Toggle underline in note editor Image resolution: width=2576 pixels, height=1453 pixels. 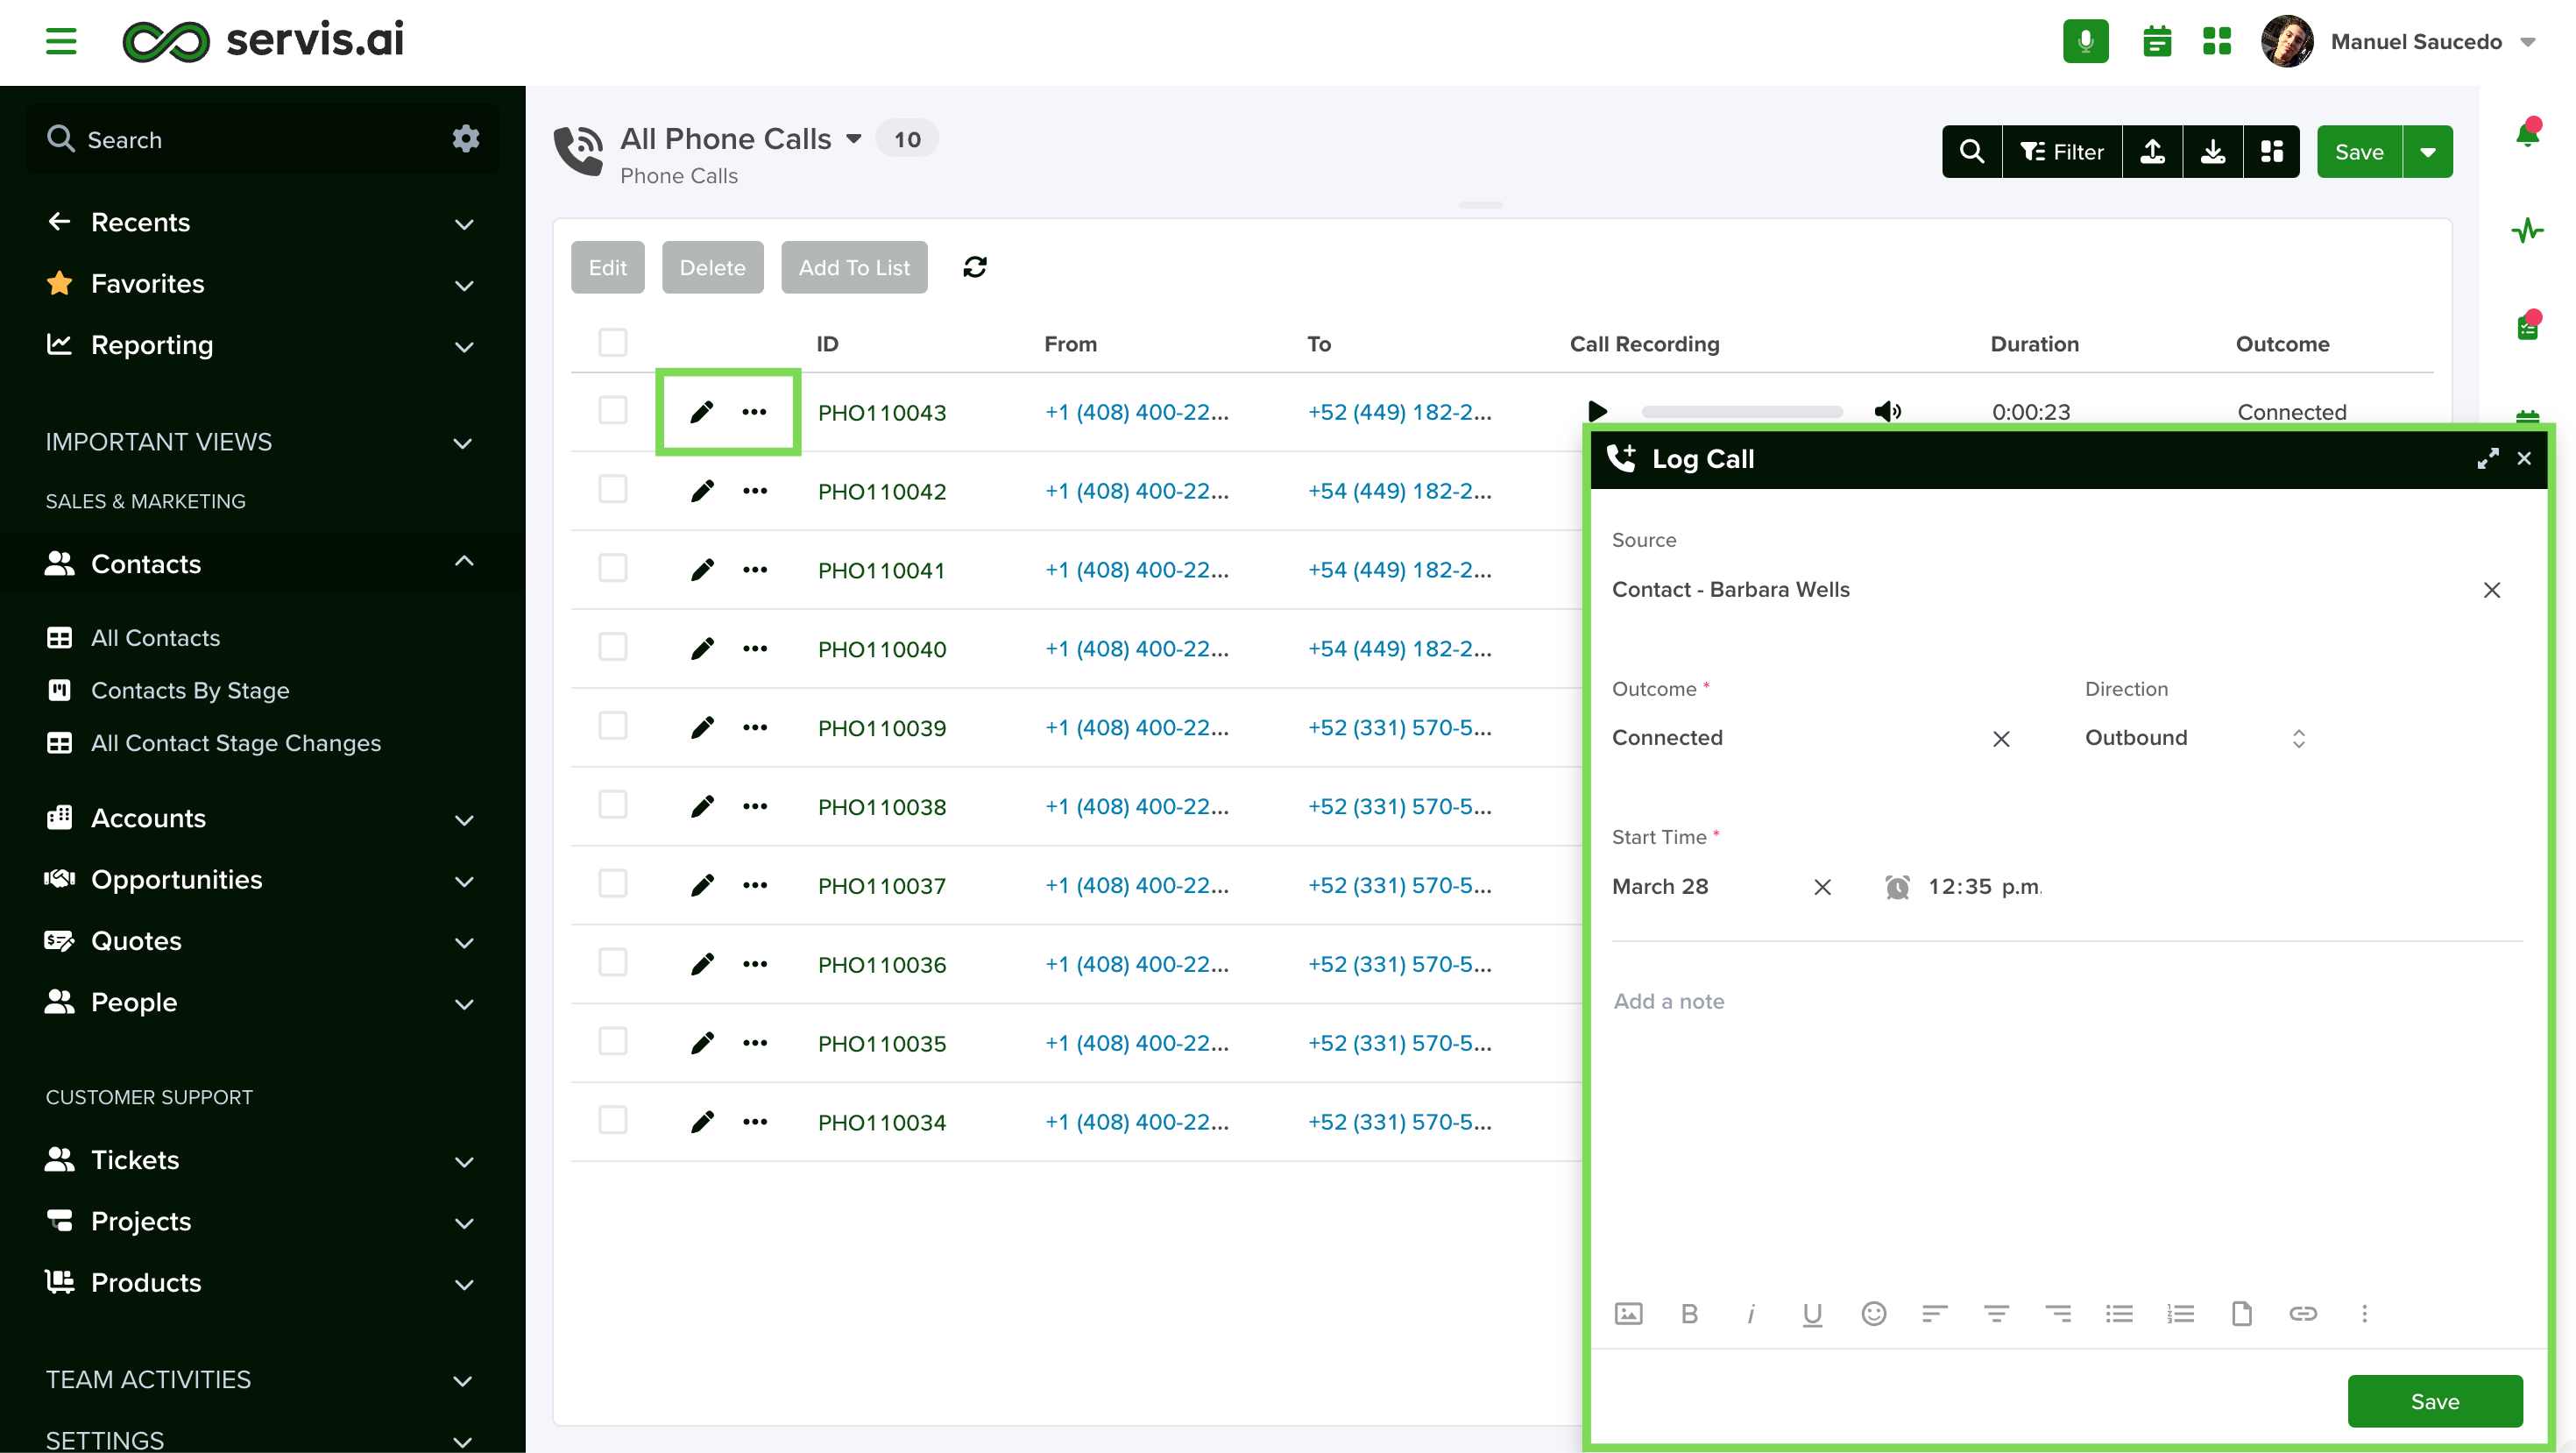pyautogui.click(x=1812, y=1314)
